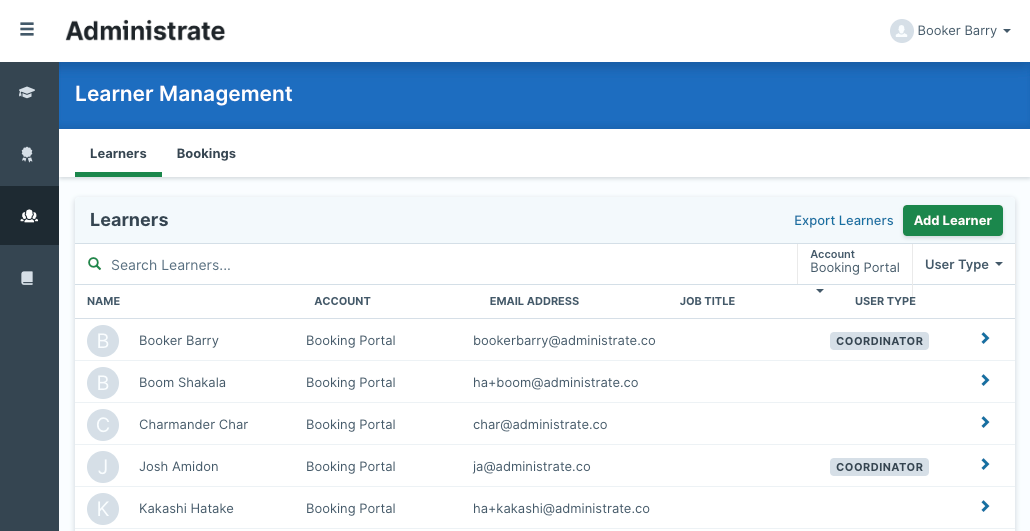Open Boom Shakala row details chevron
The height and width of the screenshot is (531, 1030).
coord(985,381)
